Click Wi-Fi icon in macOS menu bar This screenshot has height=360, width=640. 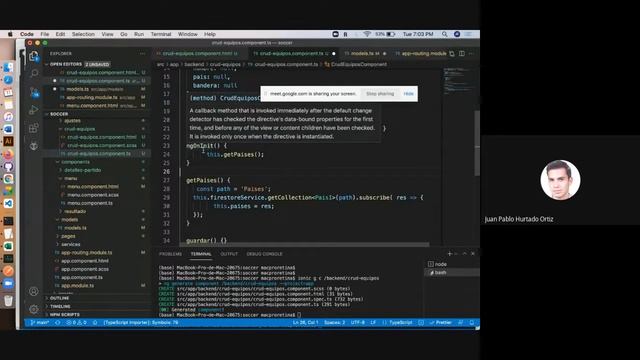tap(367, 34)
